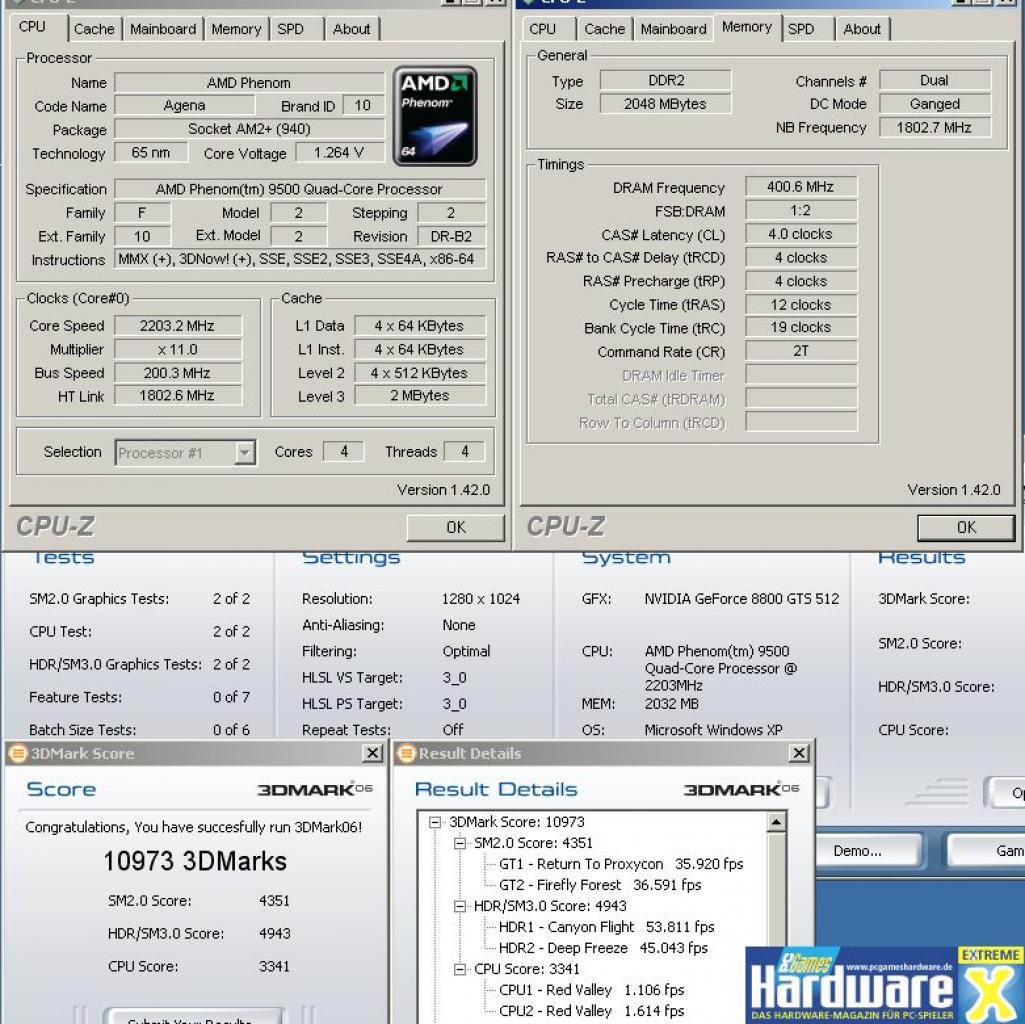Select HDR2 - Deep Freeze row
The width and height of the screenshot is (1025, 1024).
tap(603, 947)
